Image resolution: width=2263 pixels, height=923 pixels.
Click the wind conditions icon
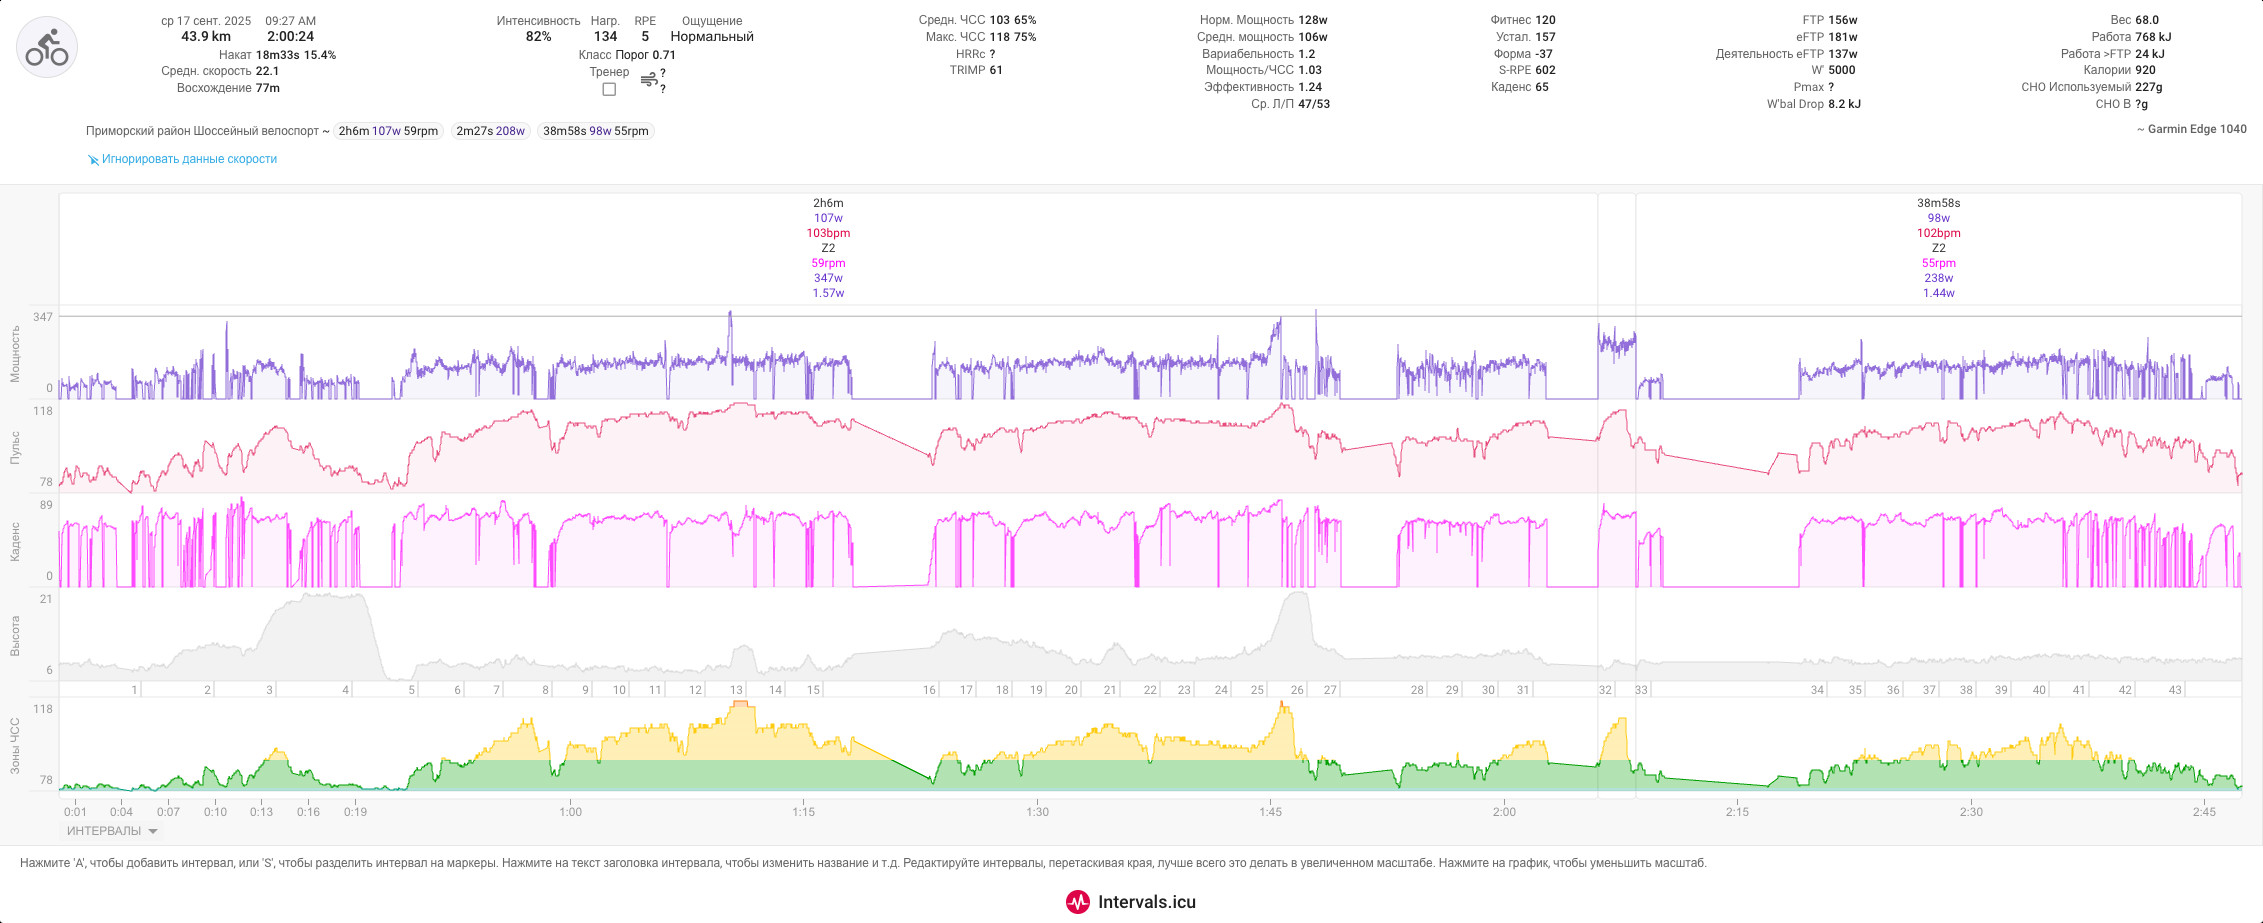coord(649,79)
